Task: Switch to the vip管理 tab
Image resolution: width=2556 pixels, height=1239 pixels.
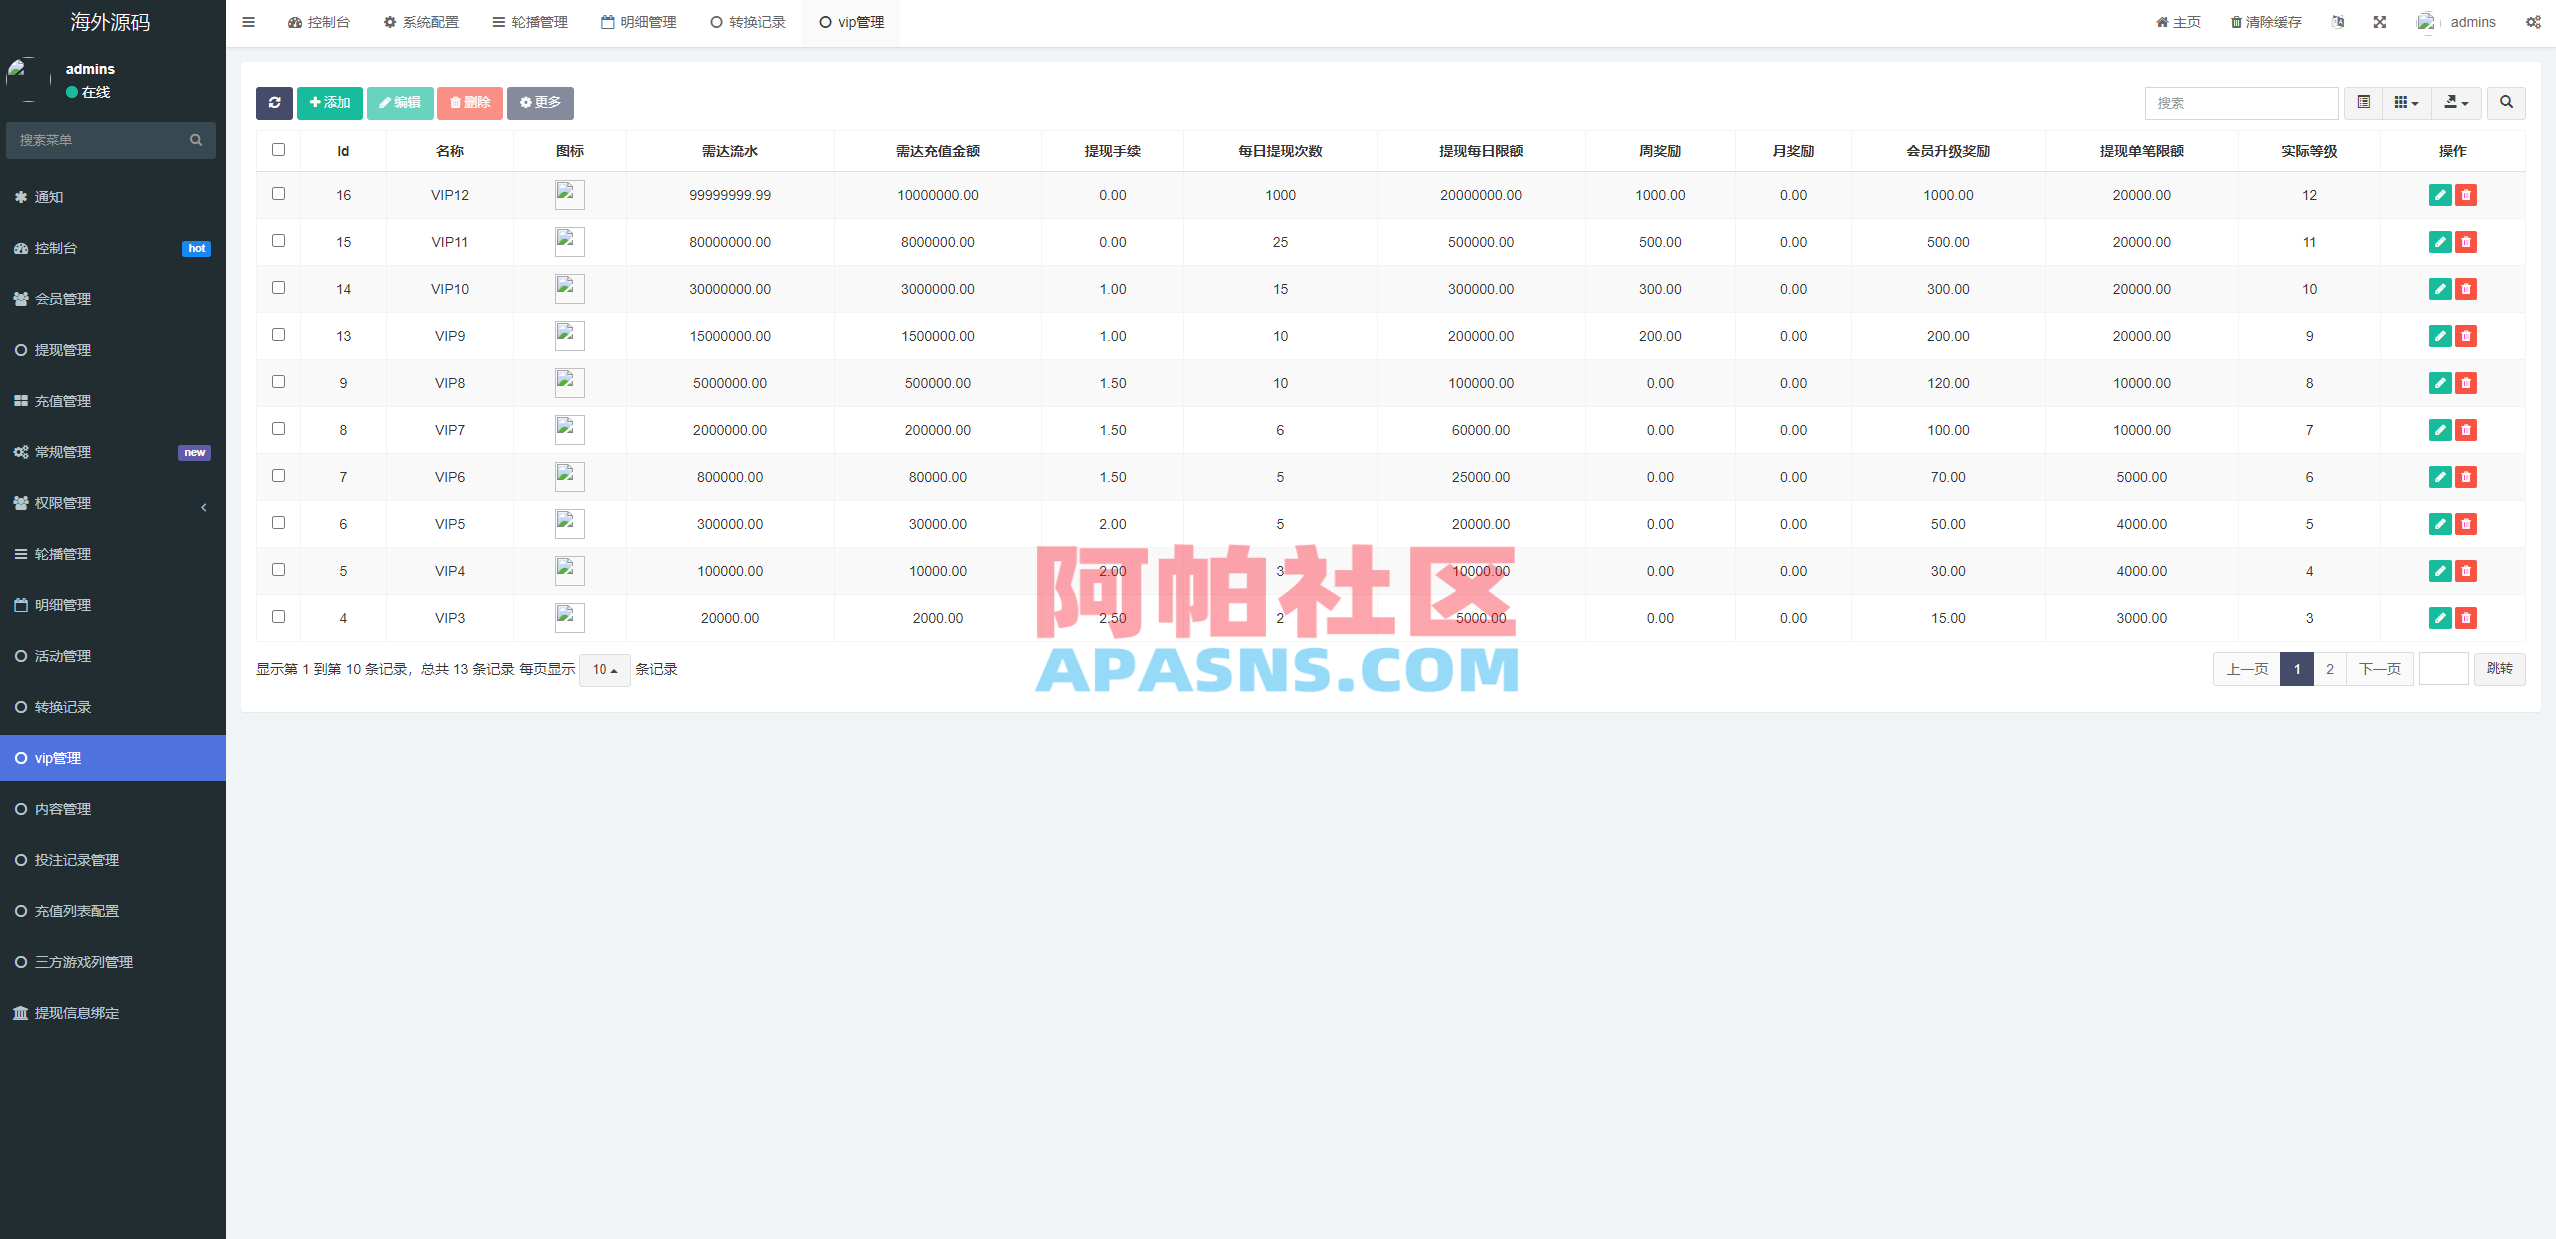Action: click(x=850, y=21)
